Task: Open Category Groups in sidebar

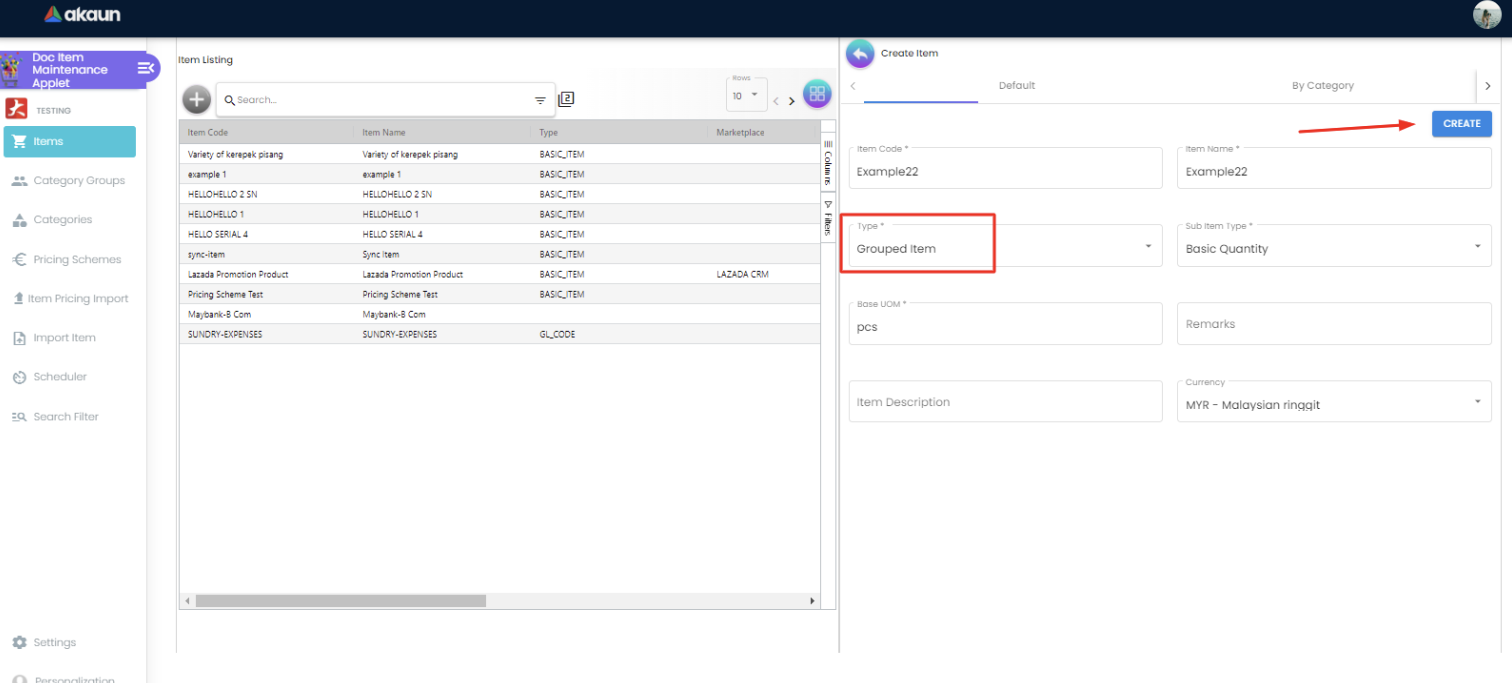Action: pyautogui.click(x=79, y=181)
